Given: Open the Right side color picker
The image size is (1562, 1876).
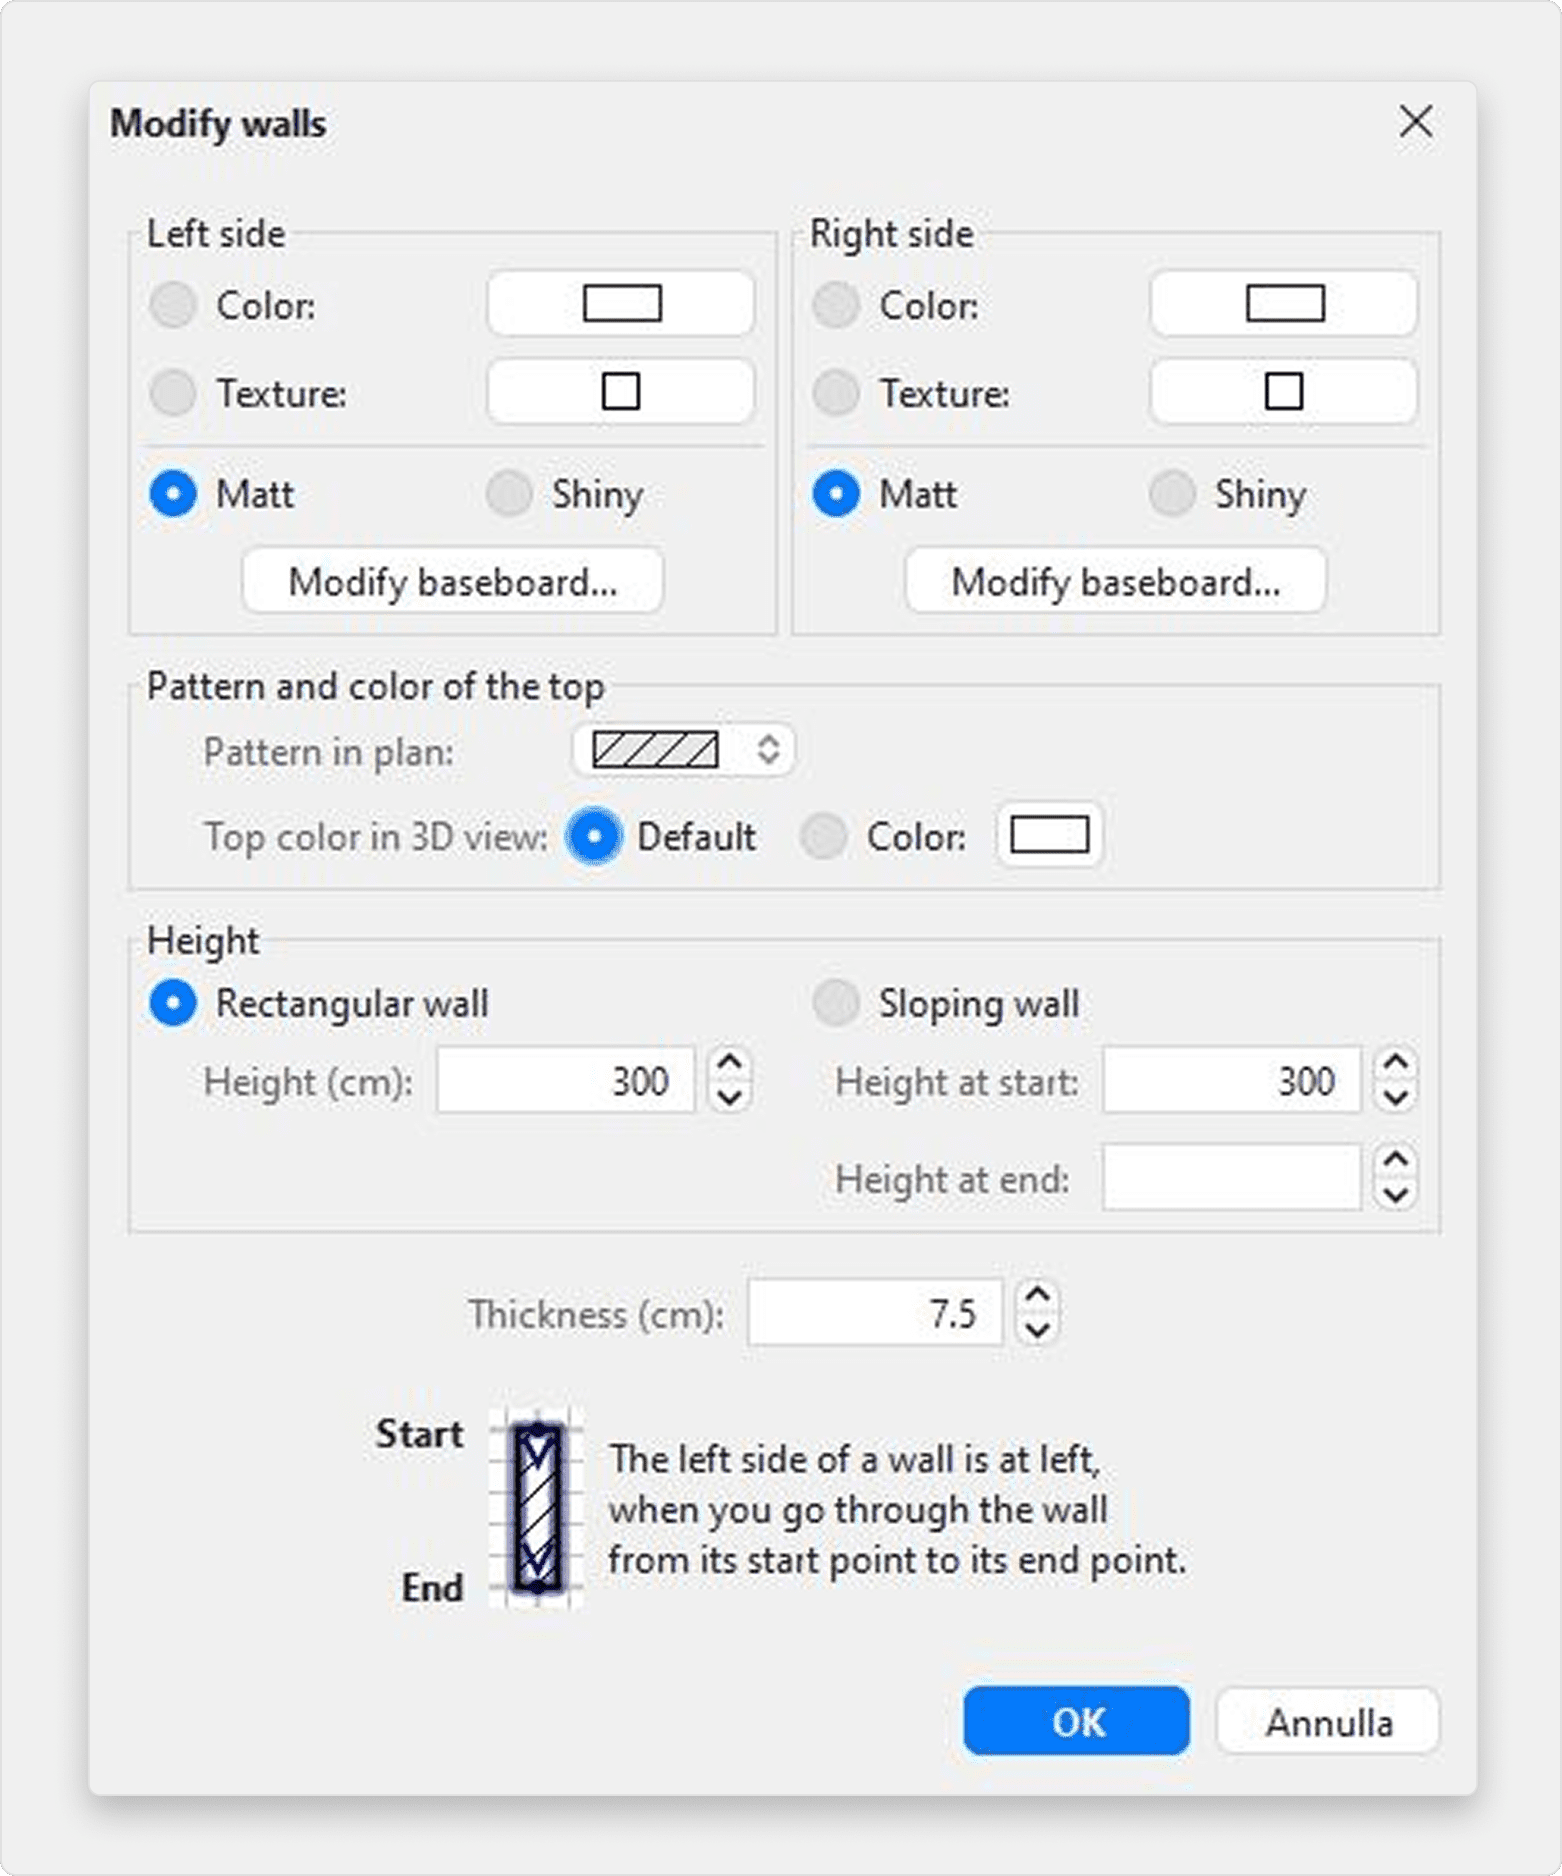Looking at the screenshot, I should pyautogui.click(x=1283, y=304).
